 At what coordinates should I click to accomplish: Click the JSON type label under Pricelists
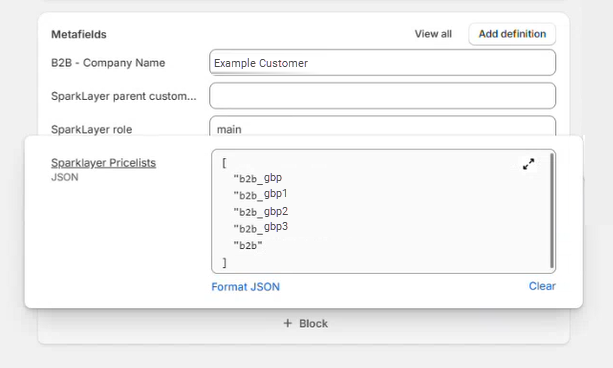coord(65,177)
